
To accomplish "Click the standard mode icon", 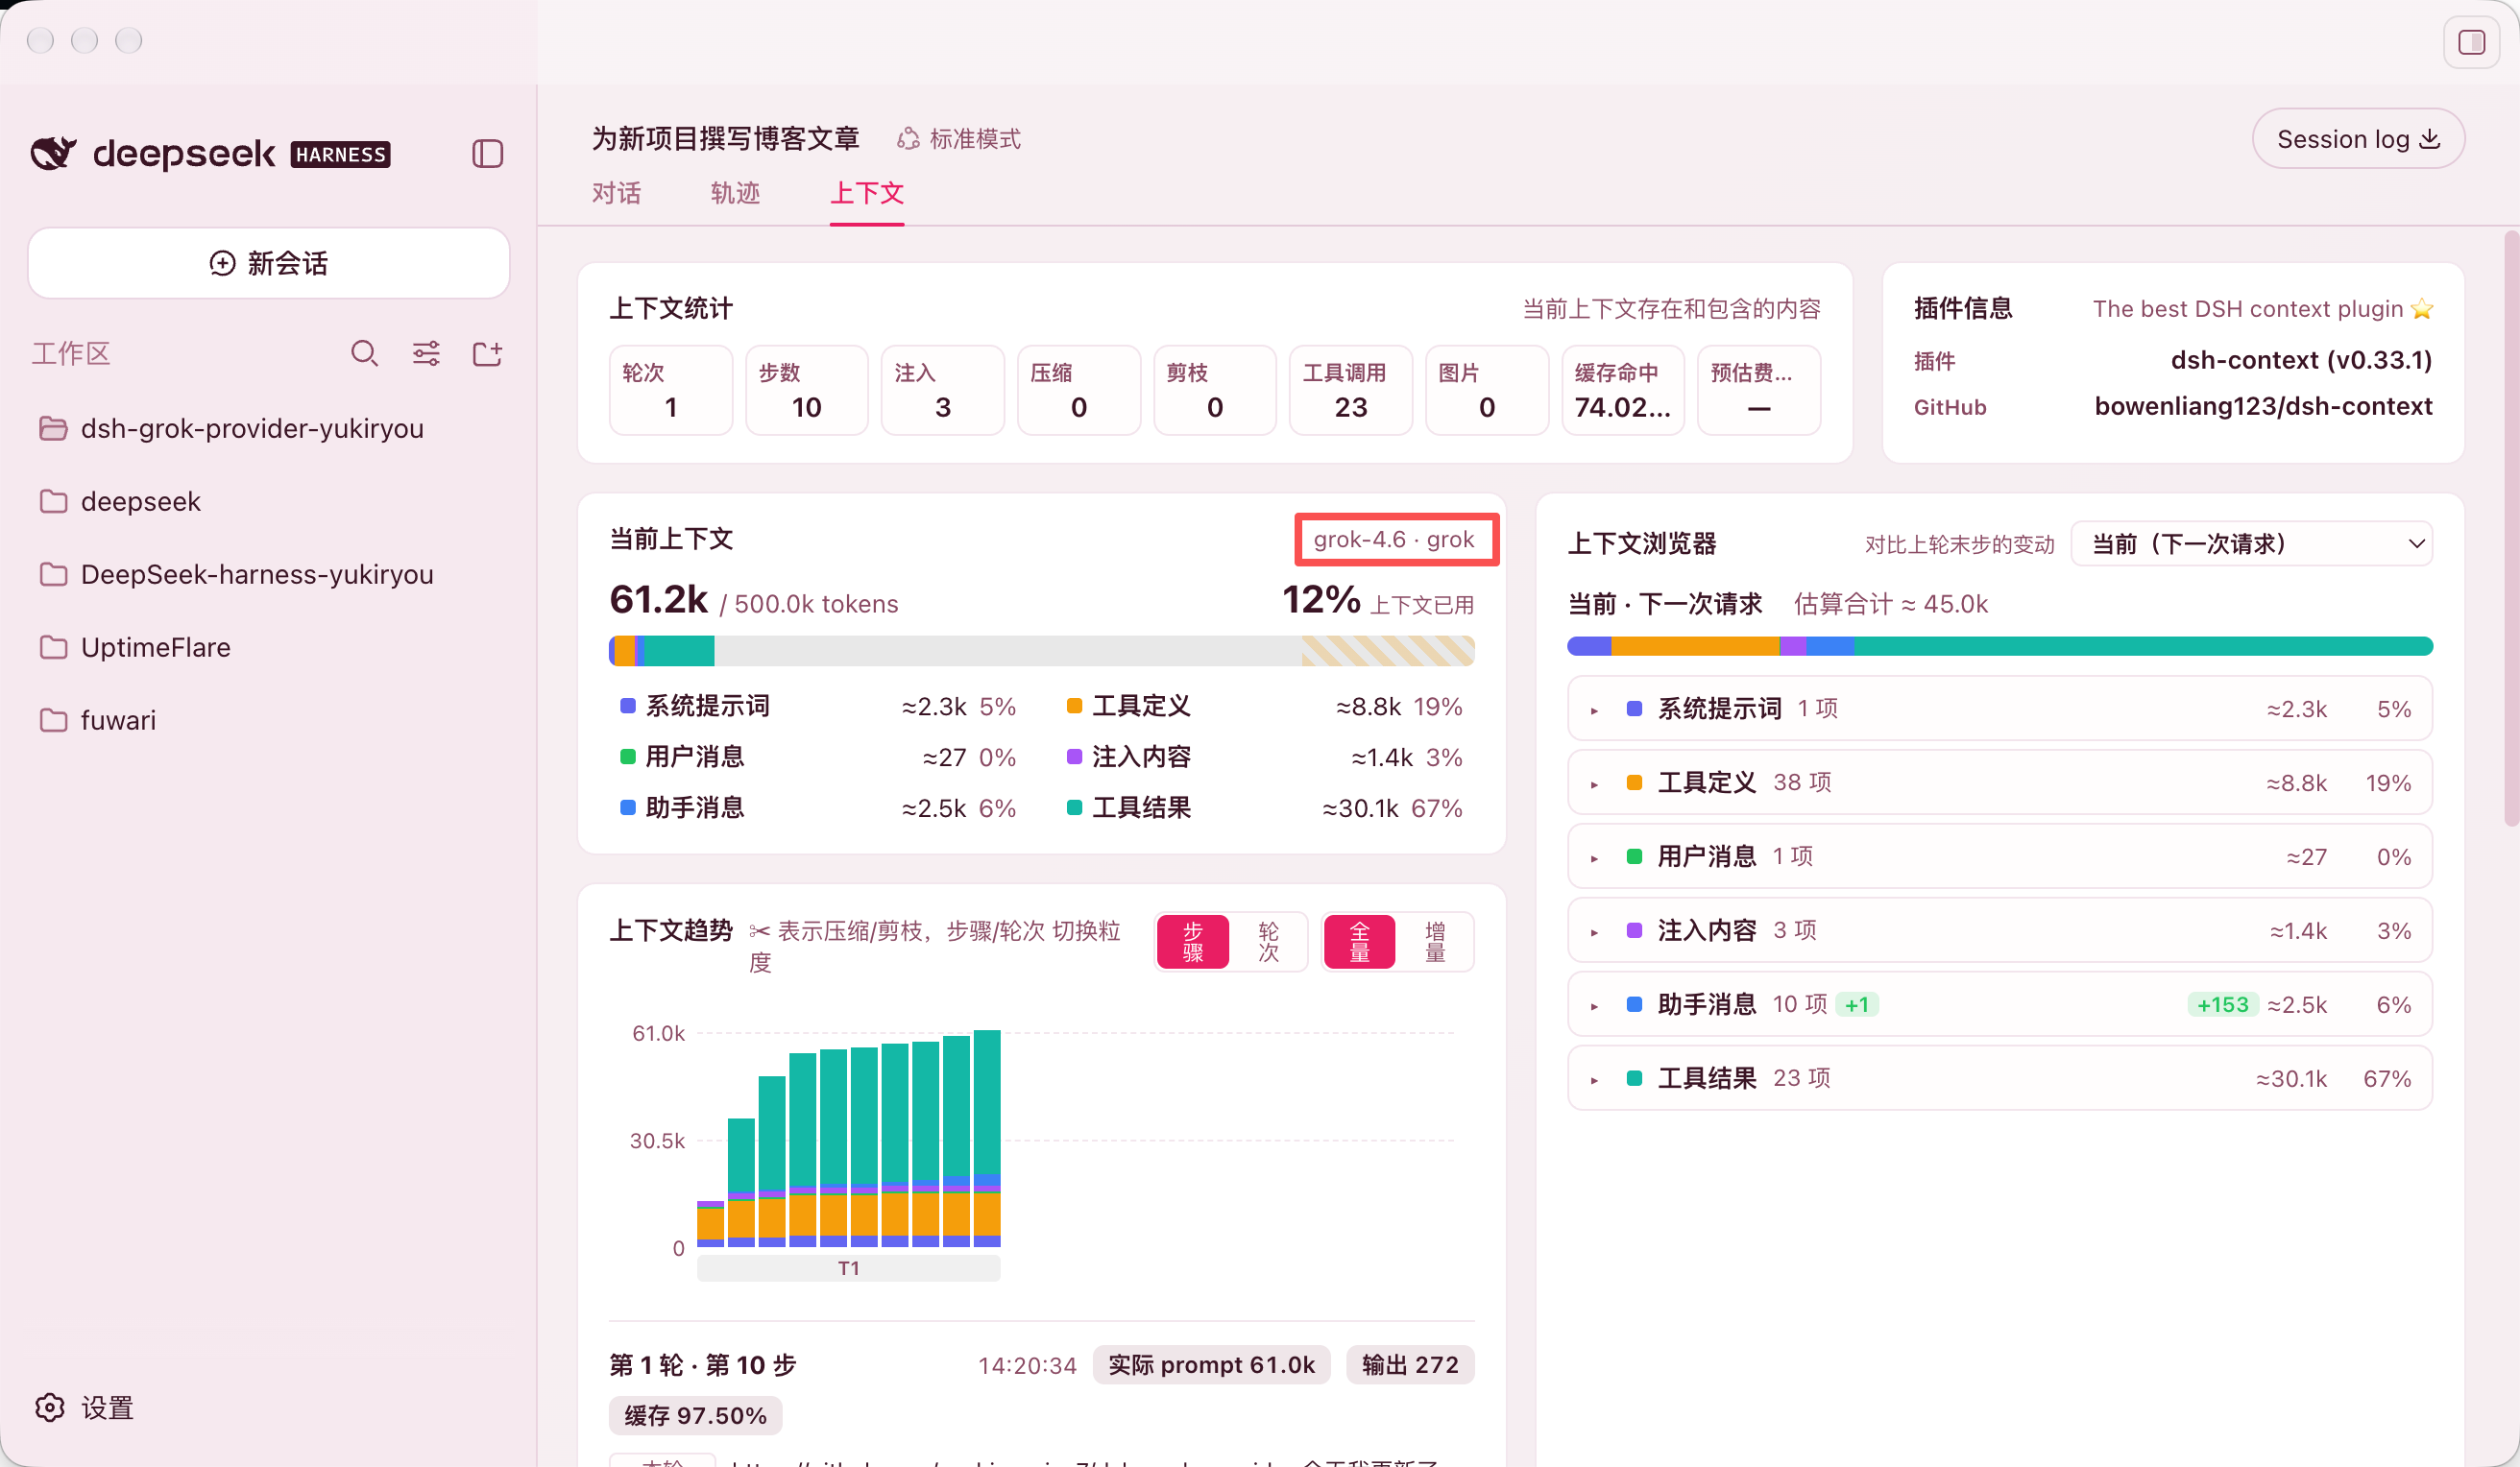I will click(x=908, y=139).
